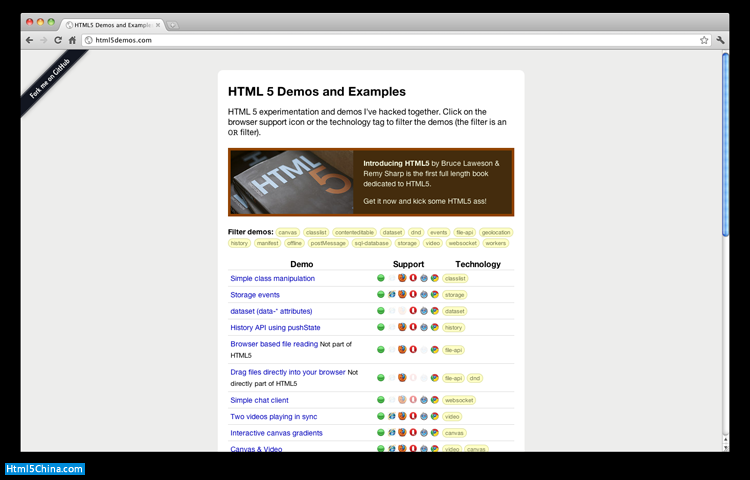The image size is (750, 480).
Task: Bookmark this page with the star icon
Action: click(704, 40)
